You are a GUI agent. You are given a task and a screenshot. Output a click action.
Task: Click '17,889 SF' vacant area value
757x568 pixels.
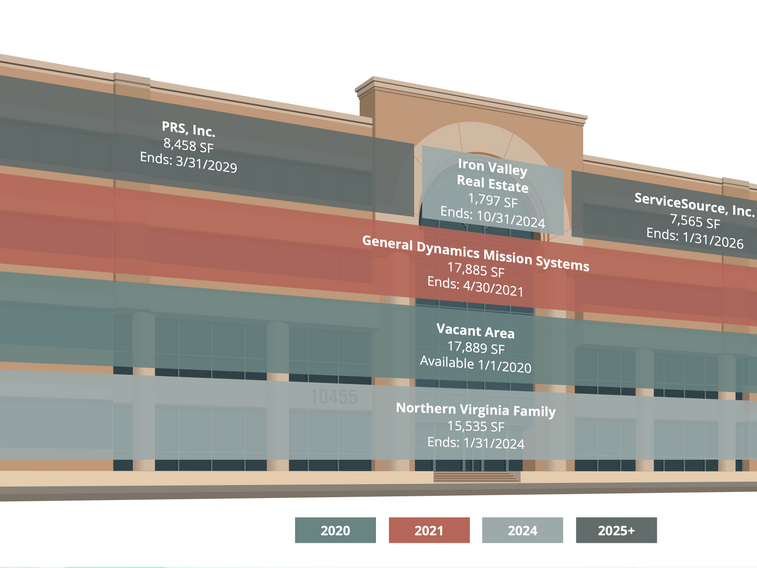coord(476,347)
